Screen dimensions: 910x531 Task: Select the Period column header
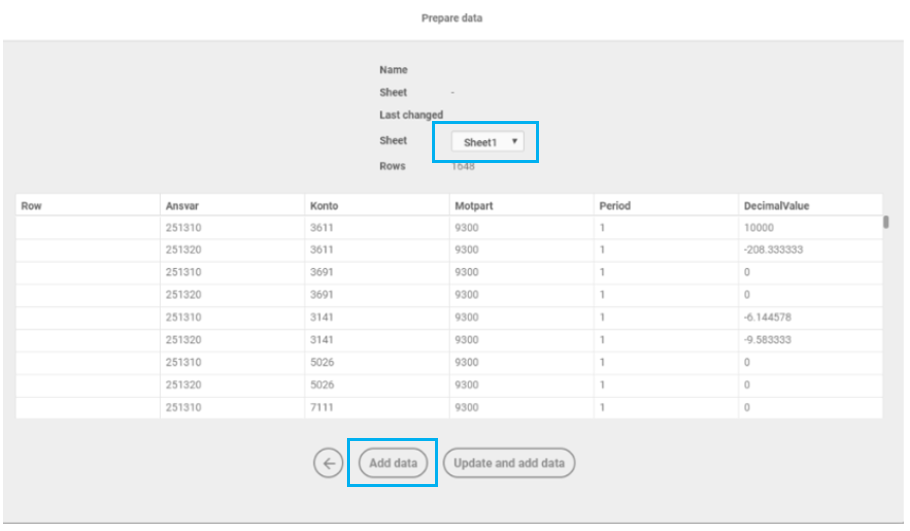[x=615, y=206]
